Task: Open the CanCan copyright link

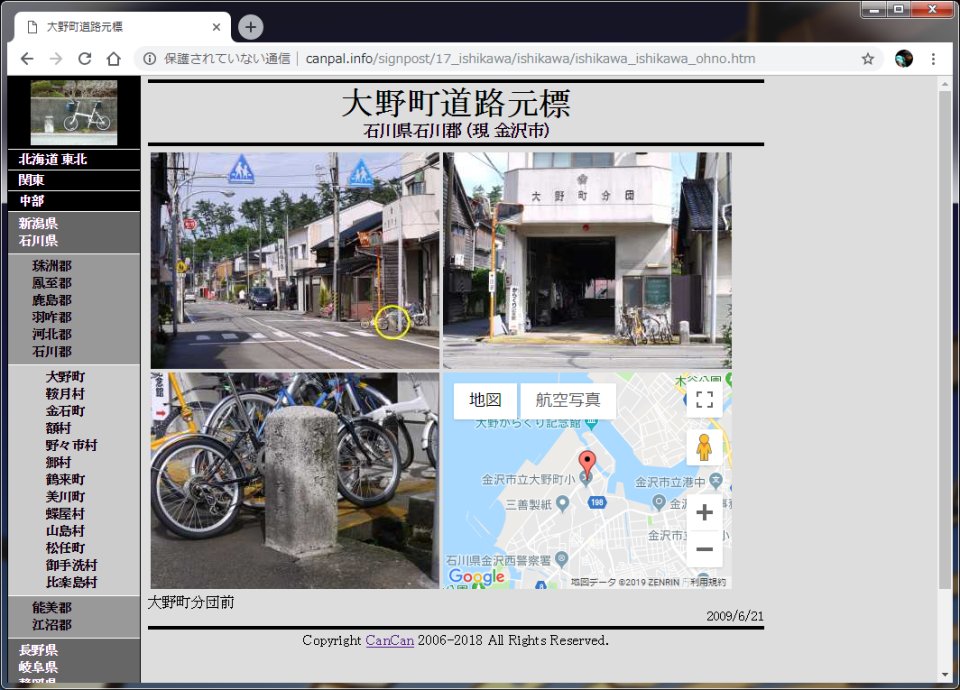Action: pyautogui.click(x=389, y=640)
